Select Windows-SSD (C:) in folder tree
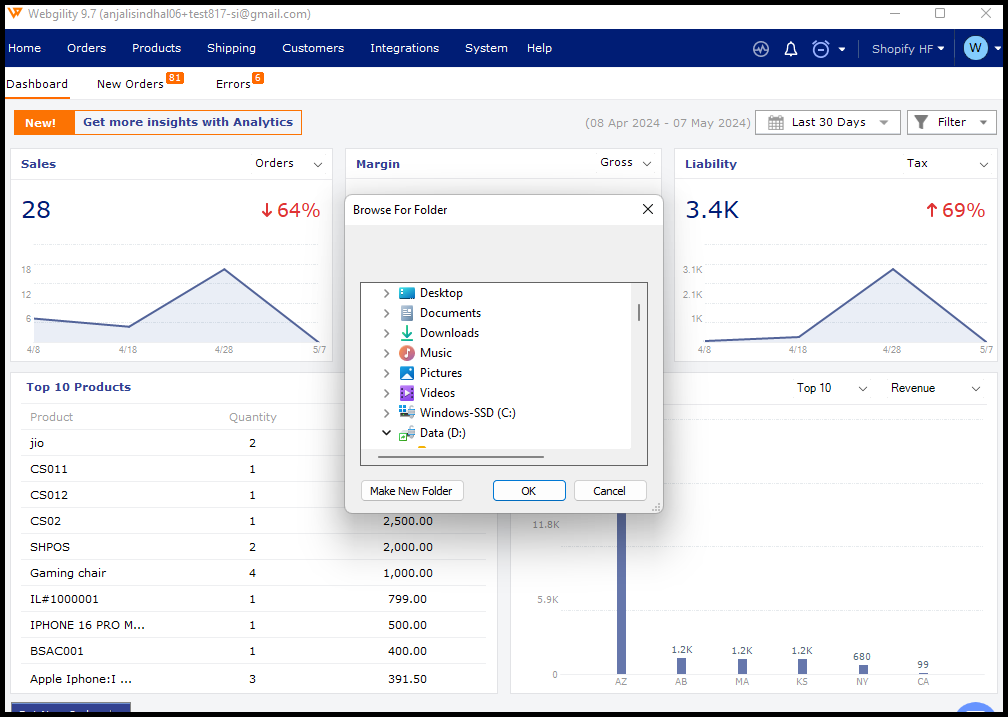Viewport: 1008px width, 717px height. click(467, 413)
